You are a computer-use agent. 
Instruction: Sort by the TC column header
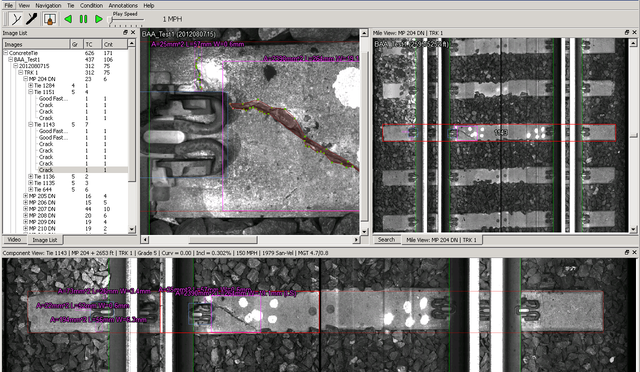click(x=92, y=44)
